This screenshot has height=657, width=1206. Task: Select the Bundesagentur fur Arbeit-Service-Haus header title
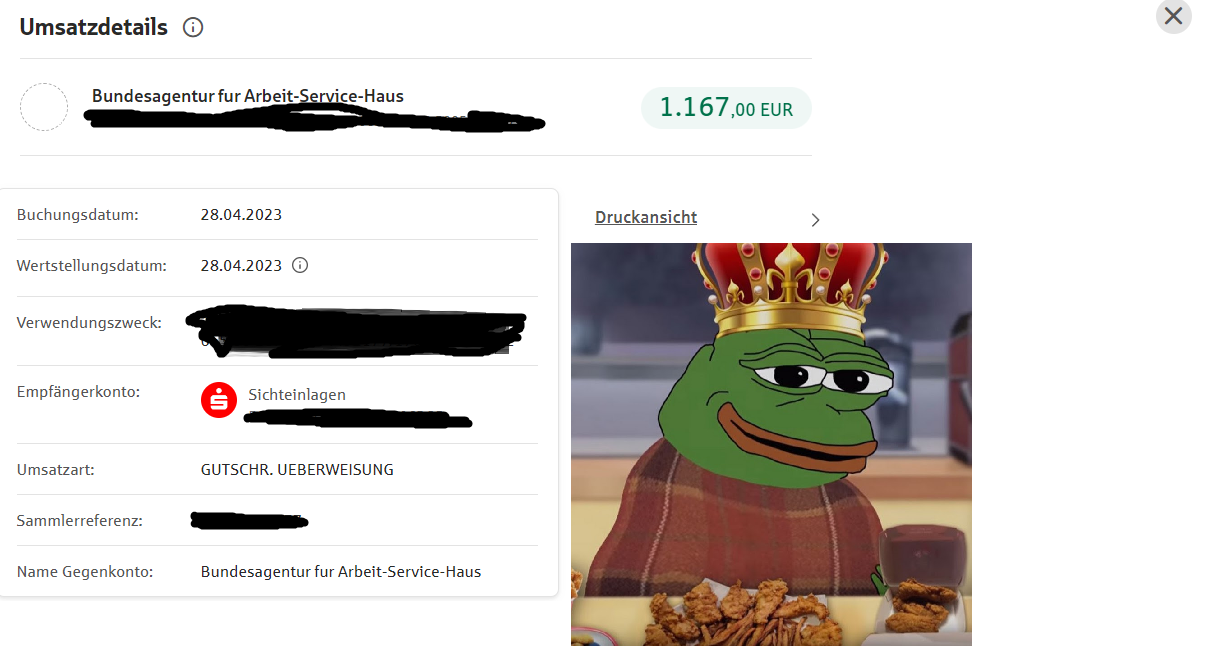tap(248, 96)
